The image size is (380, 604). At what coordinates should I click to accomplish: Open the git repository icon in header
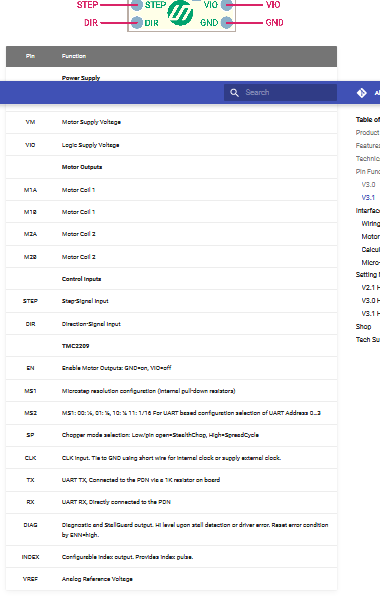[x=362, y=93]
